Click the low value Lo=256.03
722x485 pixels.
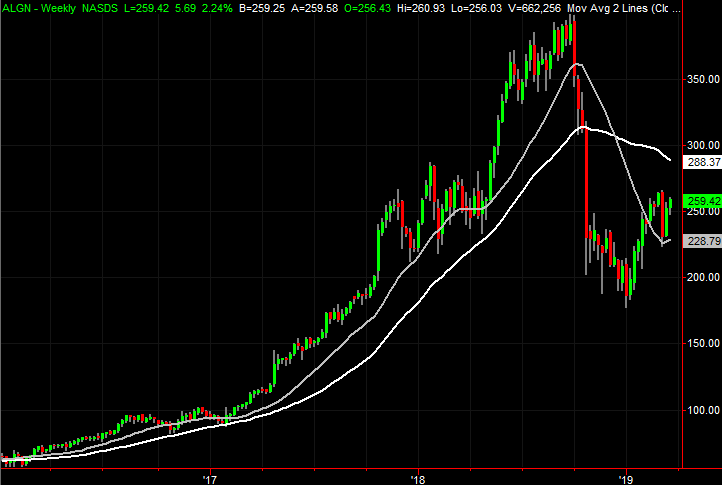click(x=476, y=8)
